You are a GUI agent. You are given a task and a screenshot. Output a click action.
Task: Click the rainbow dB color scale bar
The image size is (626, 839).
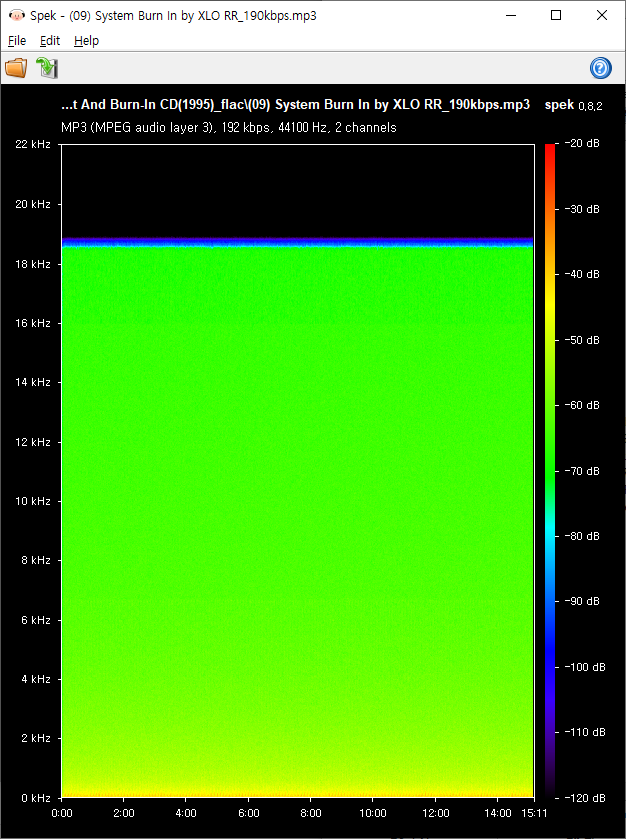(550, 471)
